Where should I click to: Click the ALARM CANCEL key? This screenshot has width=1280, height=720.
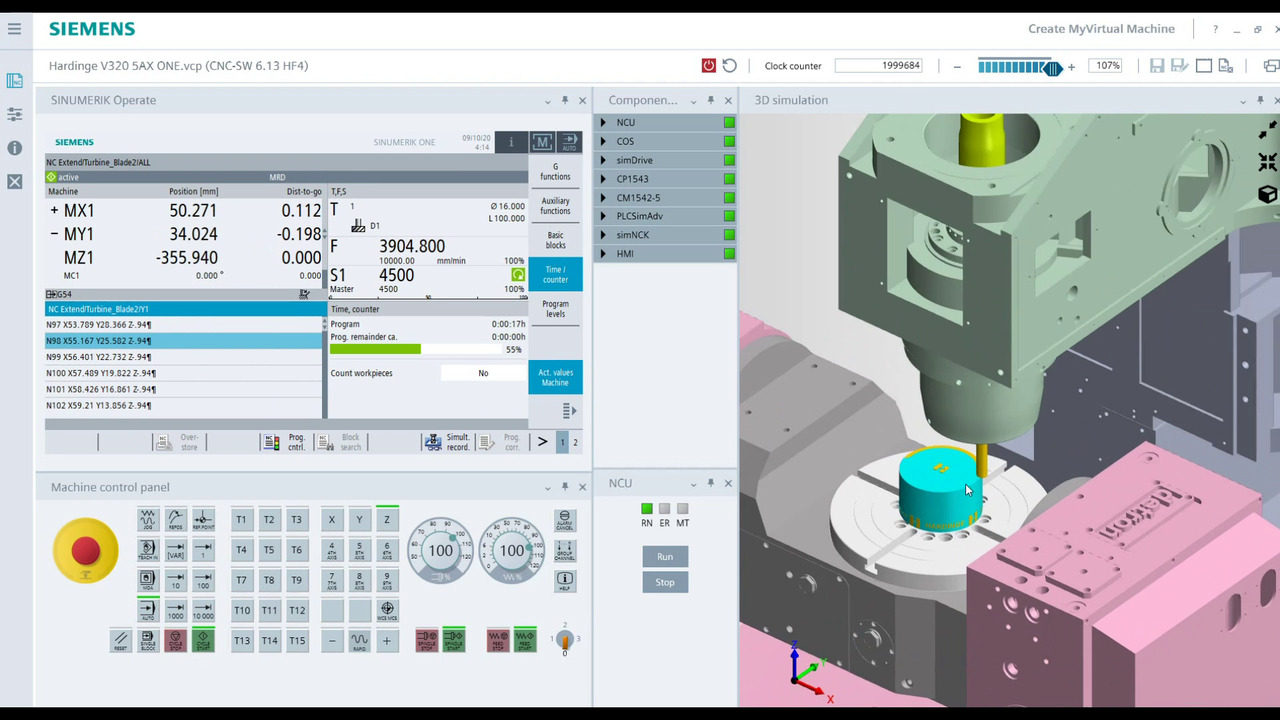click(x=565, y=520)
